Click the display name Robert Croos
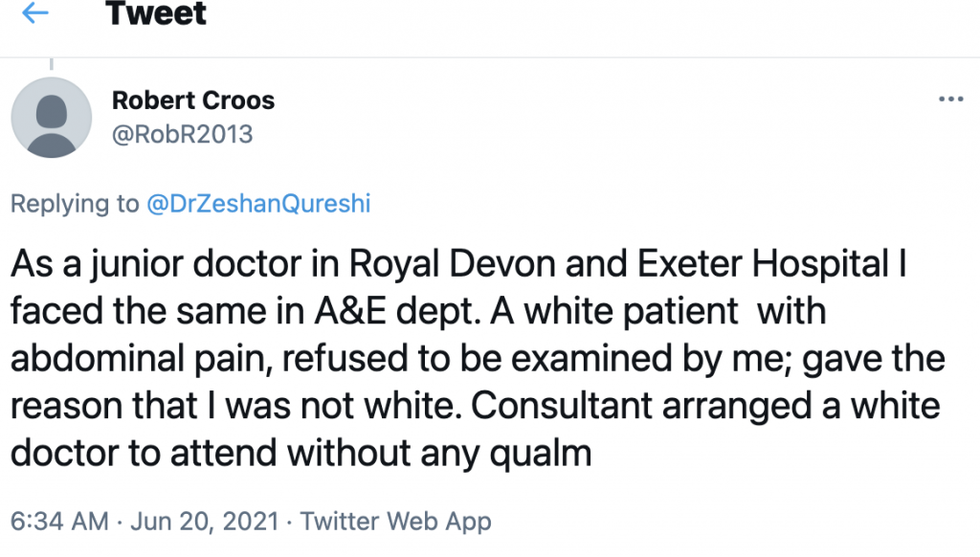980x557 pixels. click(193, 100)
